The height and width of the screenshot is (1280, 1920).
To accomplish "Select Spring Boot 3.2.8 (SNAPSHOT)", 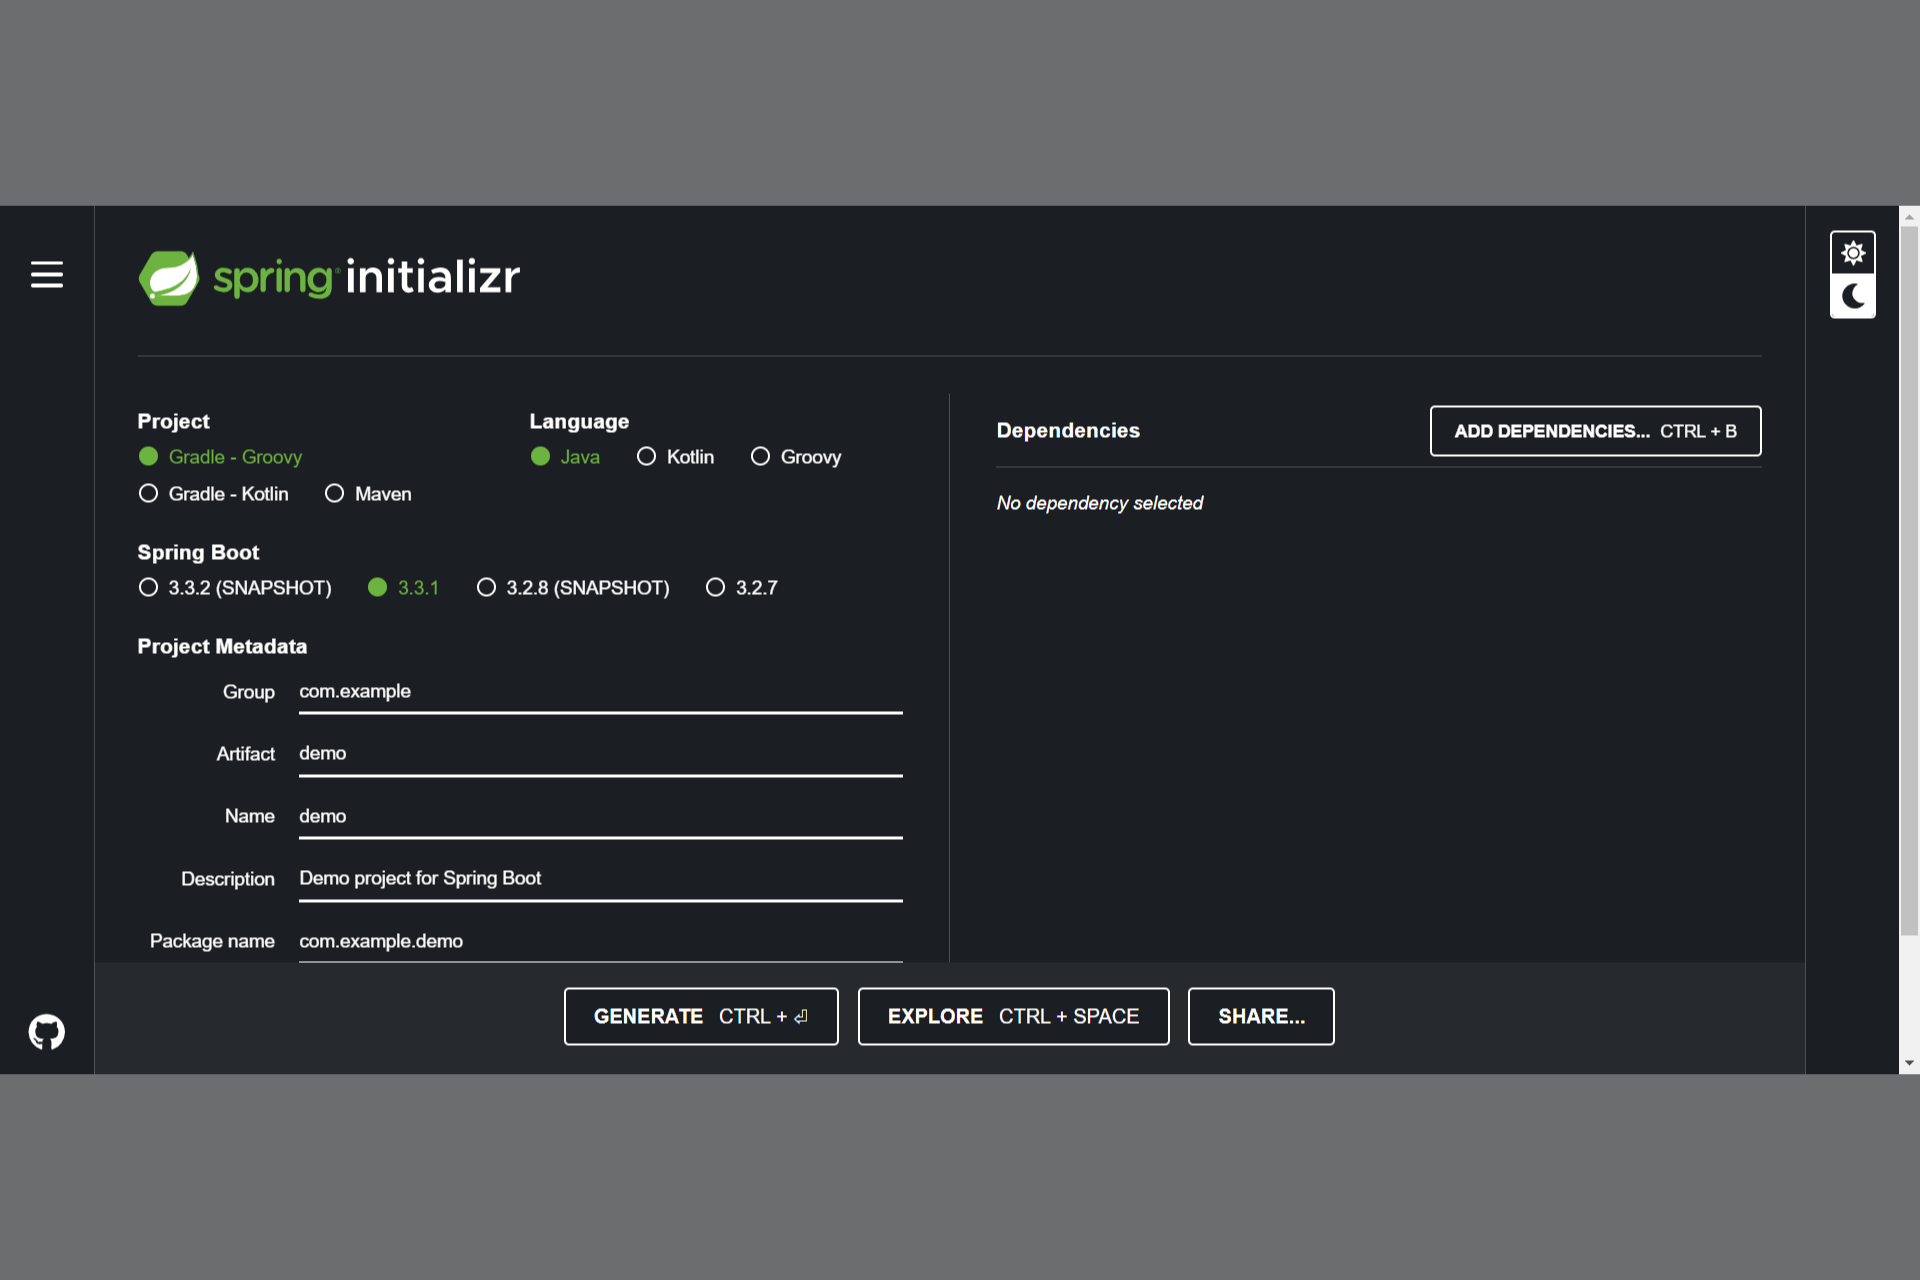I will (x=573, y=588).
